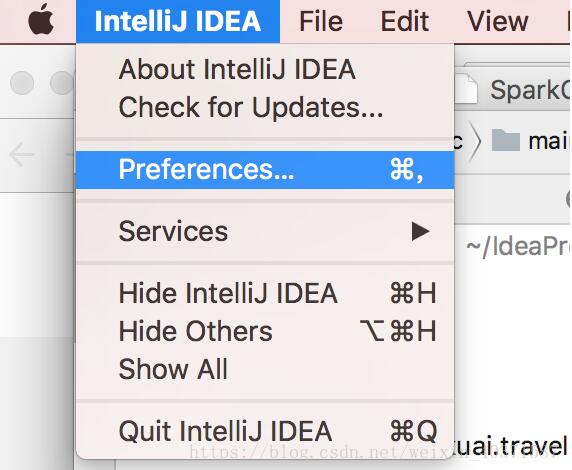Choose Check for Updates...
Image resolution: width=572 pixels, height=470 pixels.
(265, 107)
